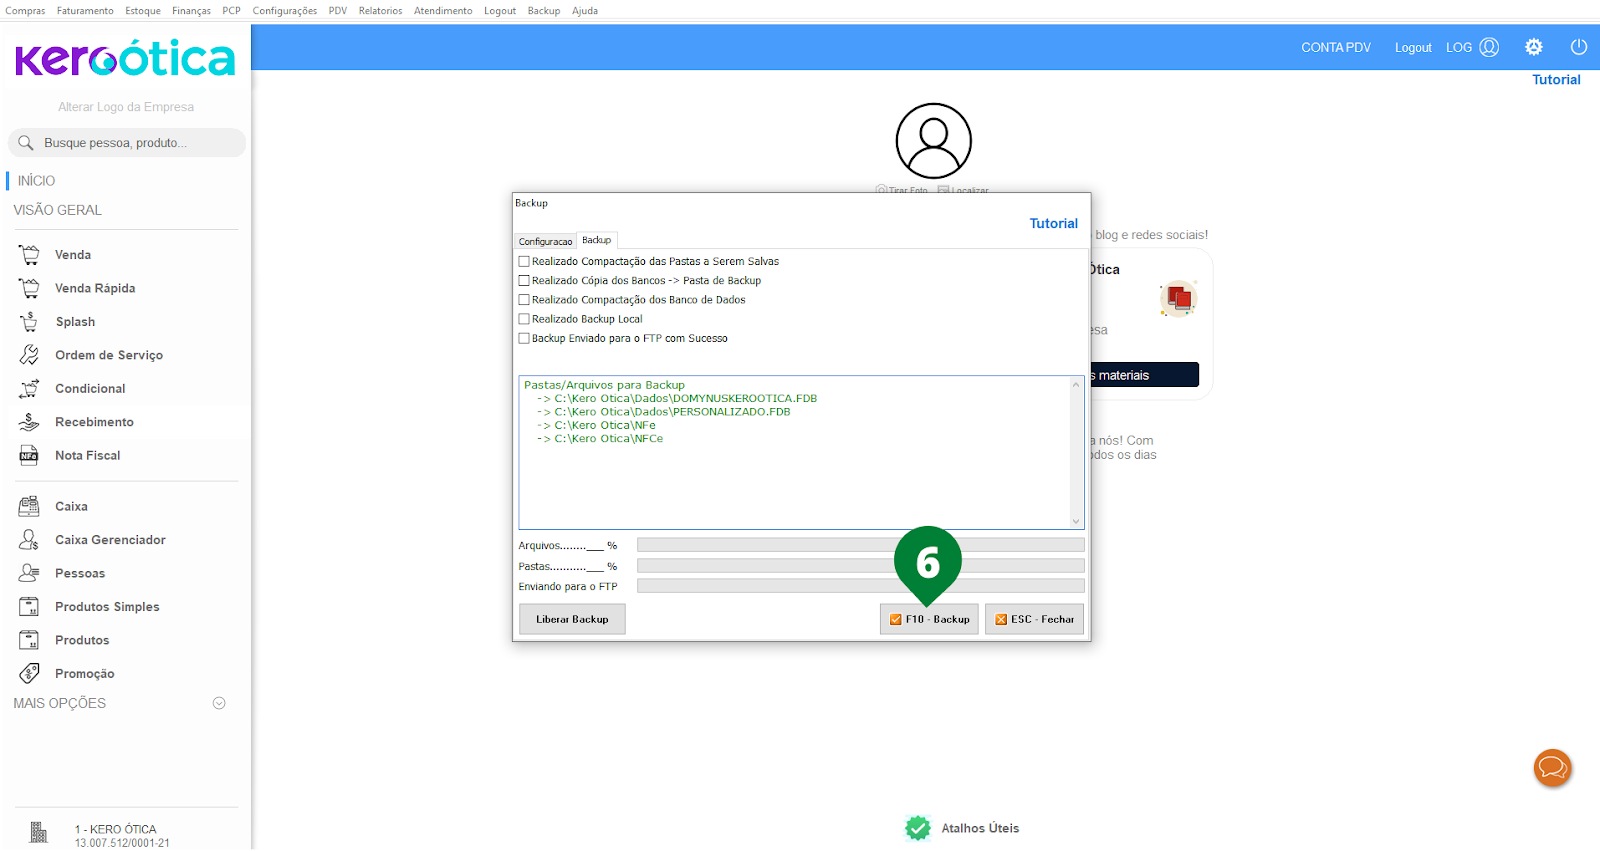
Task: Switch to the Configuracao tab
Action: click(x=546, y=242)
